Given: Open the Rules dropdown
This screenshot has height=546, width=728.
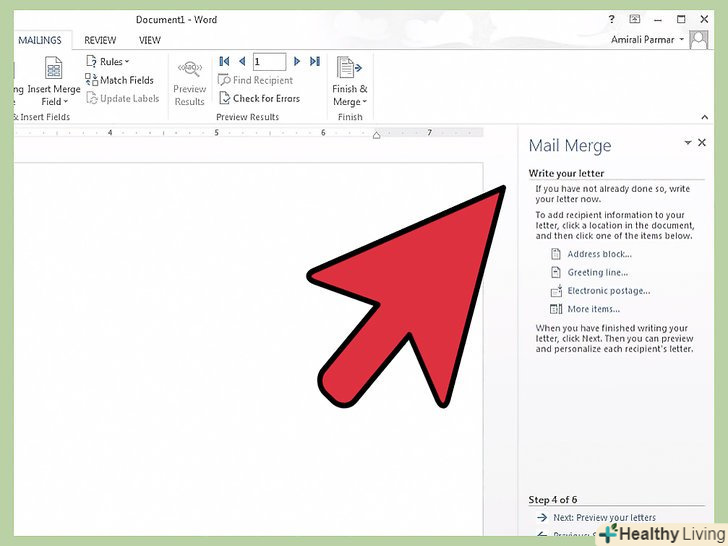Looking at the screenshot, I should (108, 62).
